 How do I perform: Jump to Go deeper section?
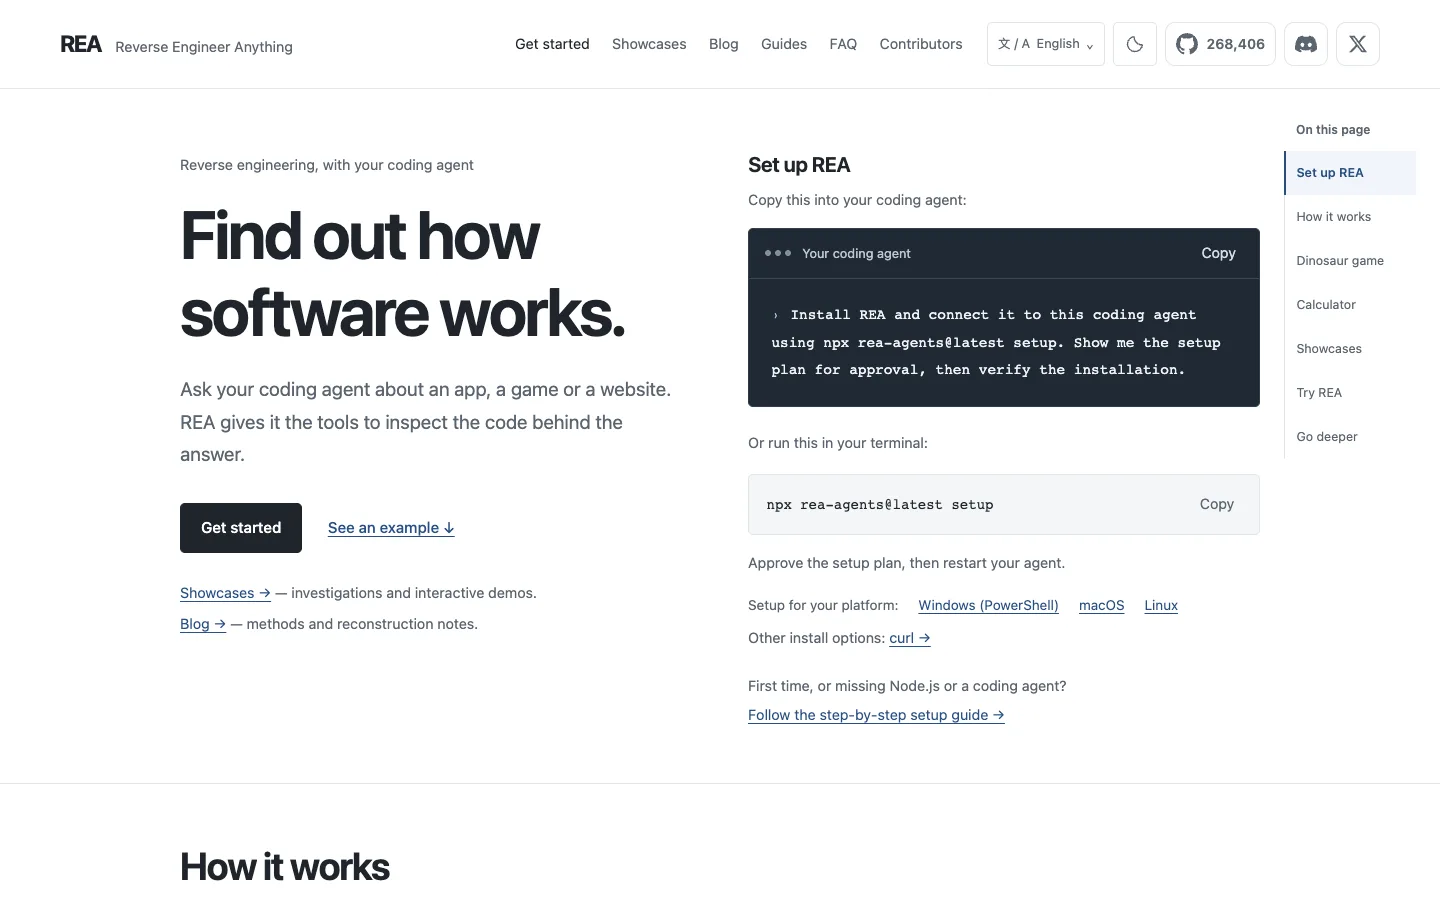click(1350, 437)
